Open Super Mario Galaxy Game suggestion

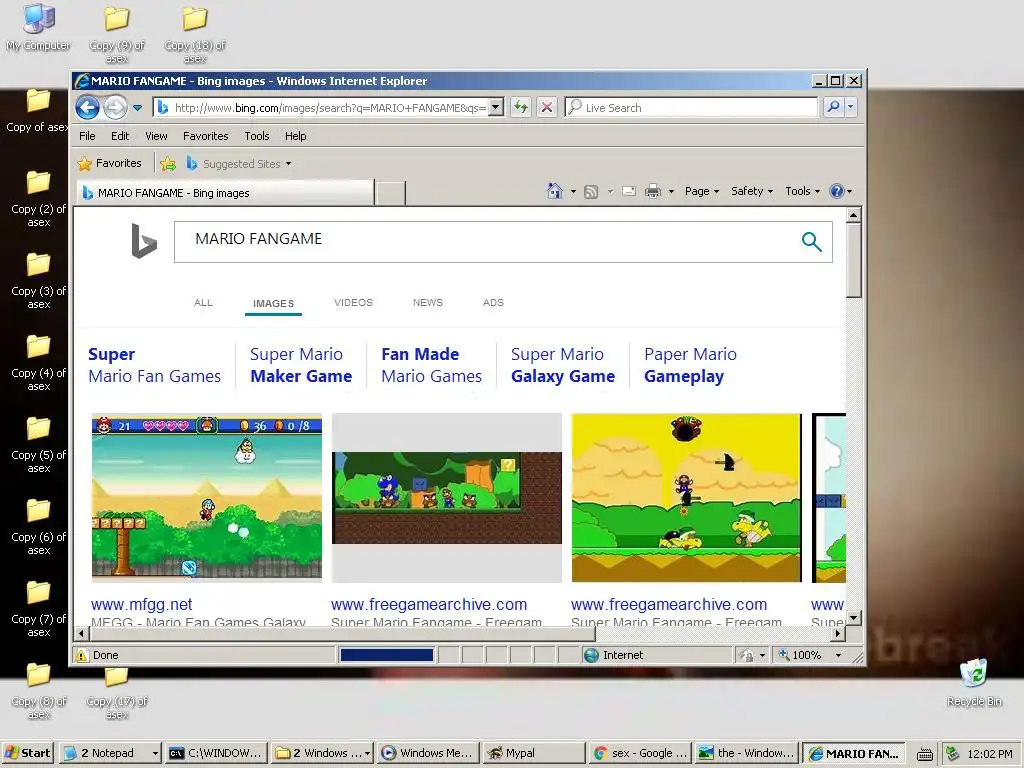click(563, 365)
